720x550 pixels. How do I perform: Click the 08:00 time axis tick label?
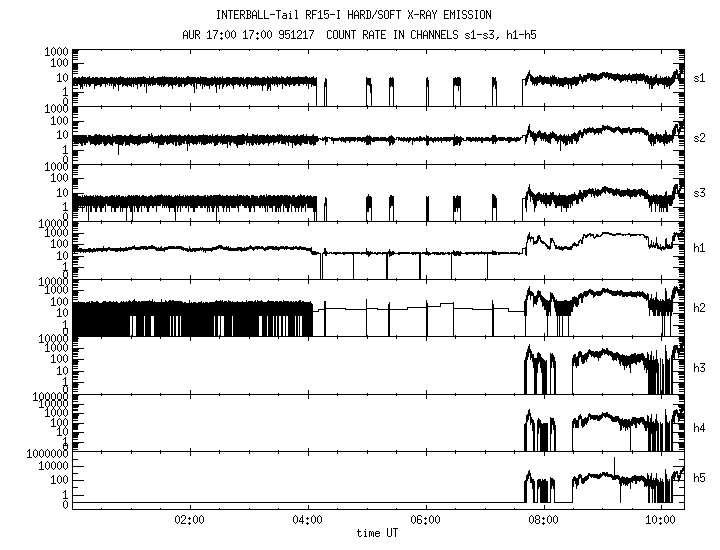(x=543, y=520)
